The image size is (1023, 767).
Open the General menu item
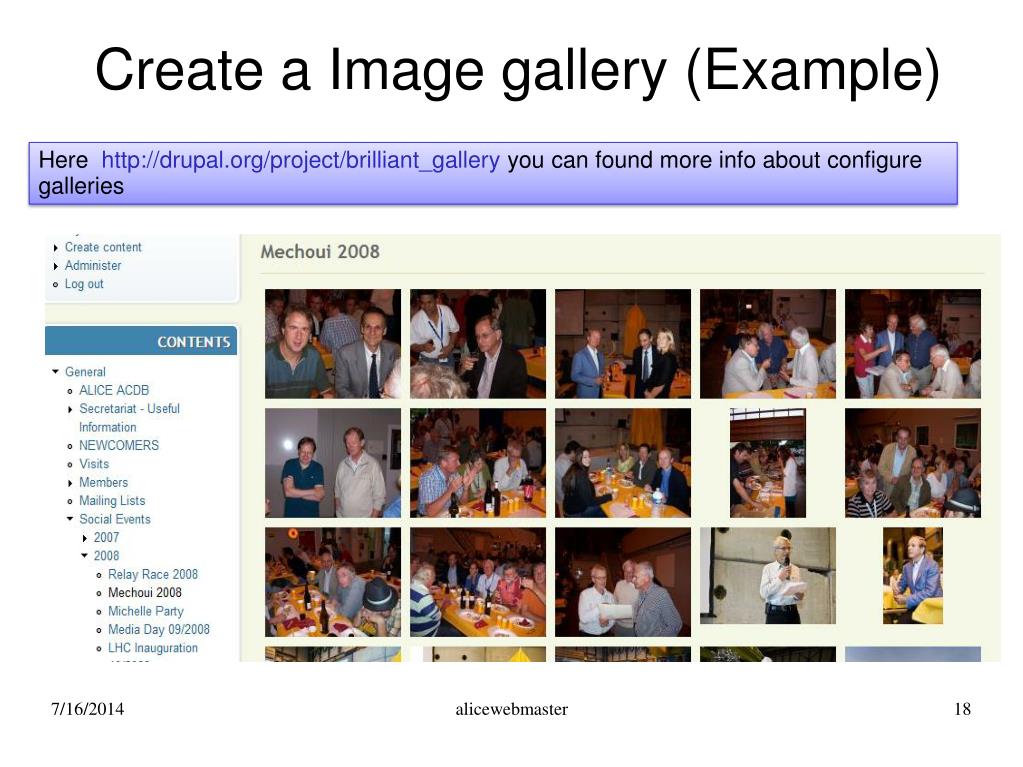click(85, 372)
